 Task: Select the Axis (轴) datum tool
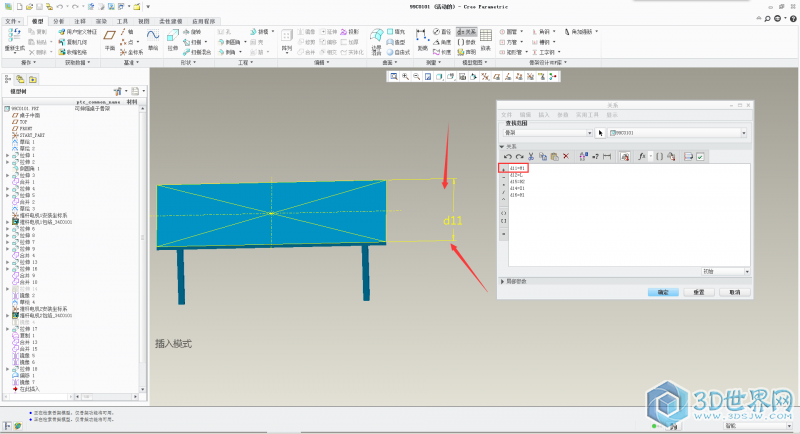[x=127, y=32]
